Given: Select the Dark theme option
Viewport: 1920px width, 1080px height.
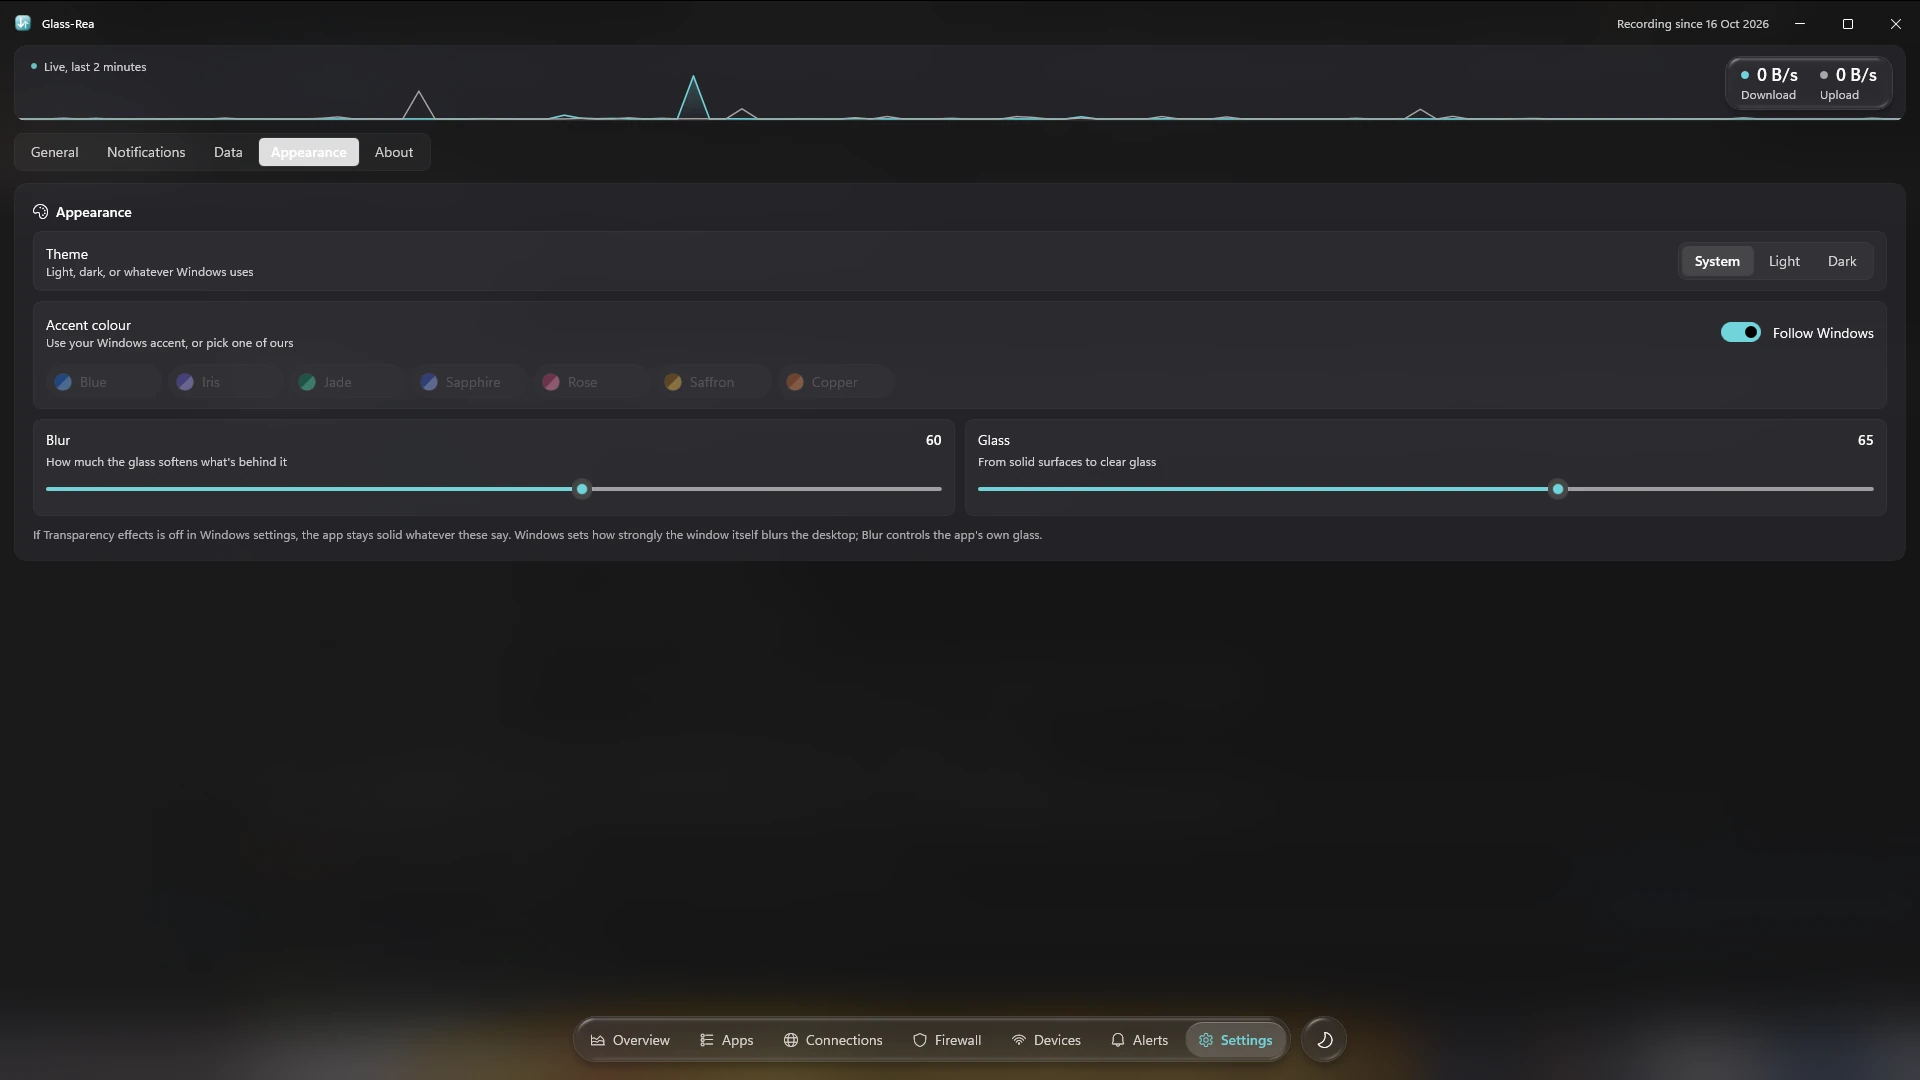Looking at the screenshot, I should pos(1841,261).
